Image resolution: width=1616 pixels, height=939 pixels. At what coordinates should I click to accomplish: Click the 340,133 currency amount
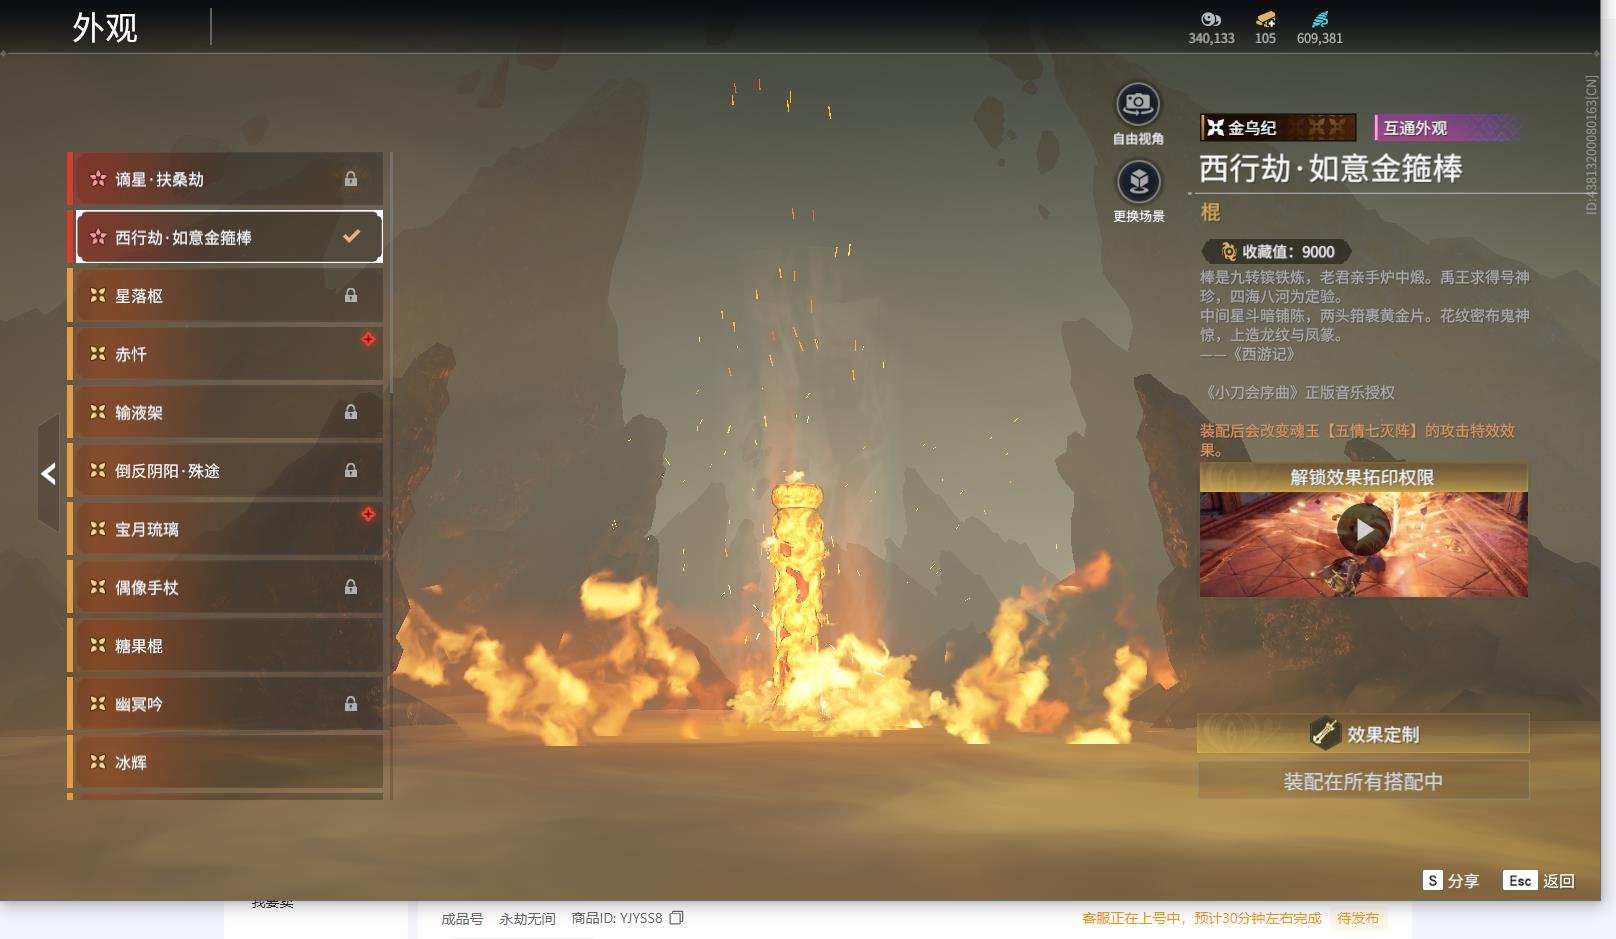pos(1211,38)
